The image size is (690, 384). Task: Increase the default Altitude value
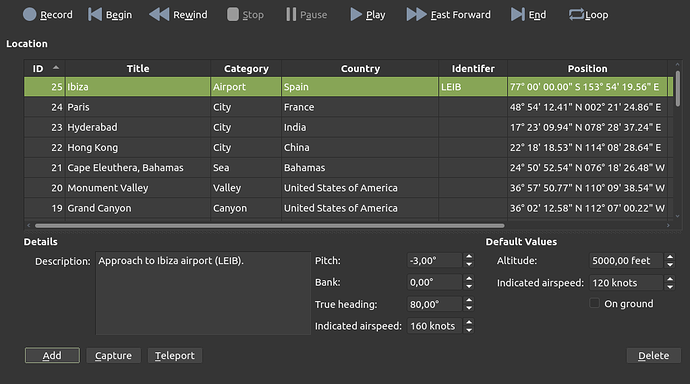(x=670, y=257)
